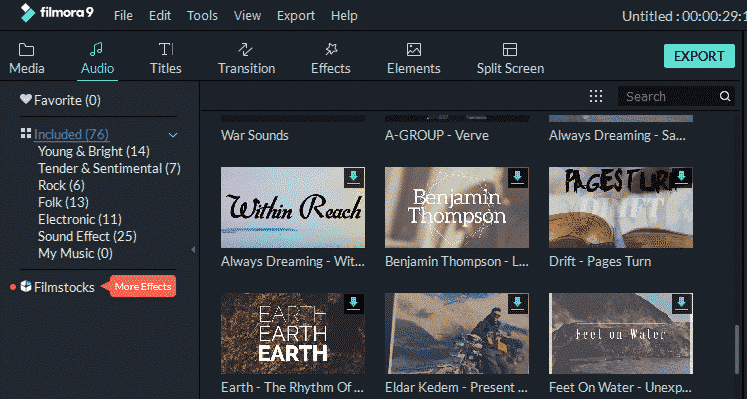The image size is (747, 399).
Task: Click the War Sounds label
Action: (x=255, y=135)
